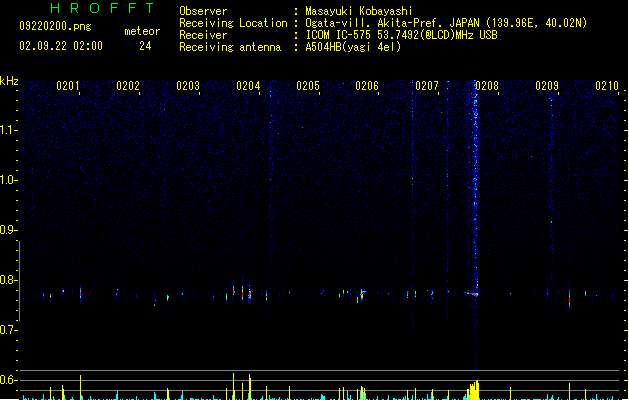Click the Receiver ICOM IC-575 text
The width and height of the screenshot is (629, 400).
point(401,35)
